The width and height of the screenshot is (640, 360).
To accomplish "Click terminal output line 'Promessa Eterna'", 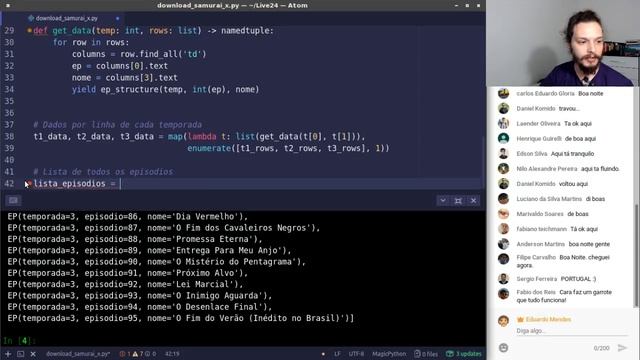I will [135, 239].
